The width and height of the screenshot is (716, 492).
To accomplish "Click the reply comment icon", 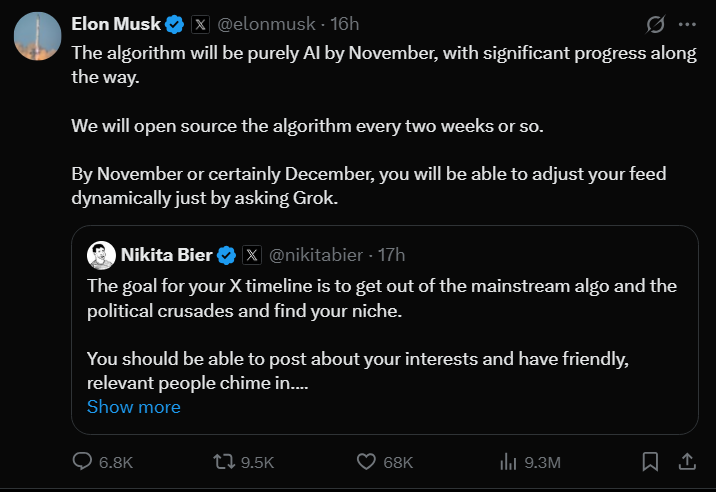I will coord(84,461).
